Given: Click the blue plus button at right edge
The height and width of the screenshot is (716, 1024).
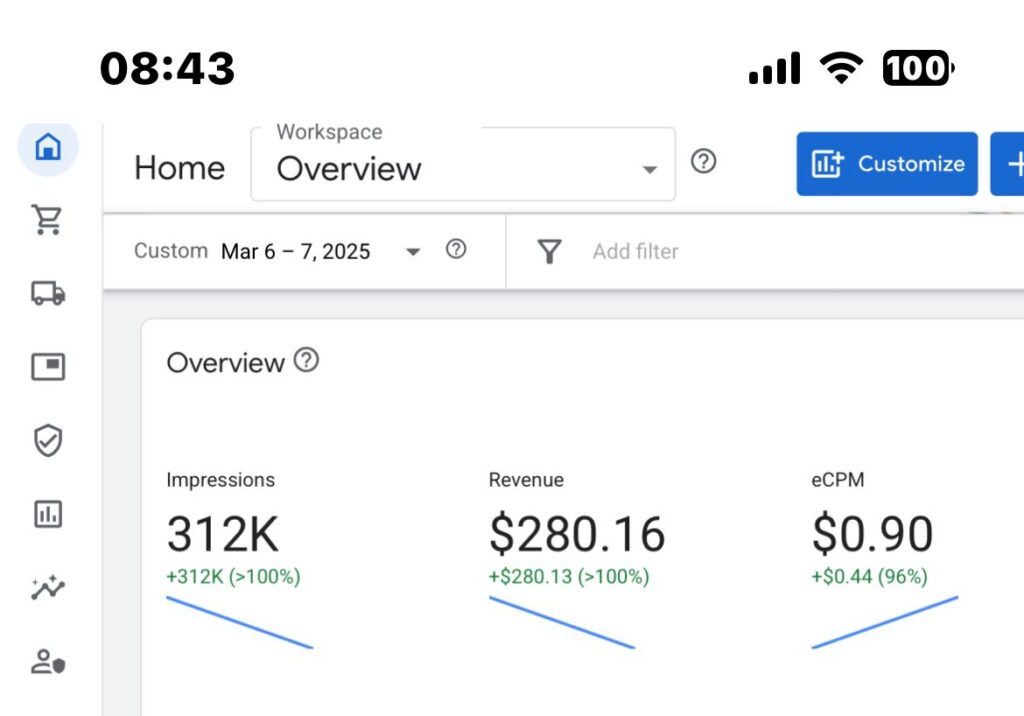Looking at the screenshot, I should coord(1010,164).
